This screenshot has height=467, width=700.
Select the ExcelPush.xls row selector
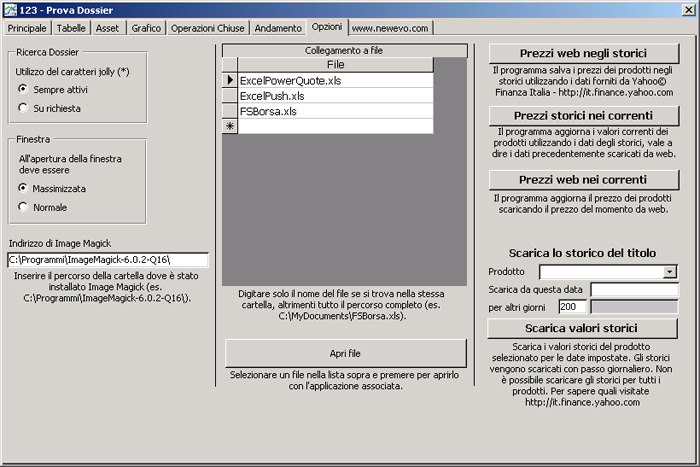pos(230,96)
